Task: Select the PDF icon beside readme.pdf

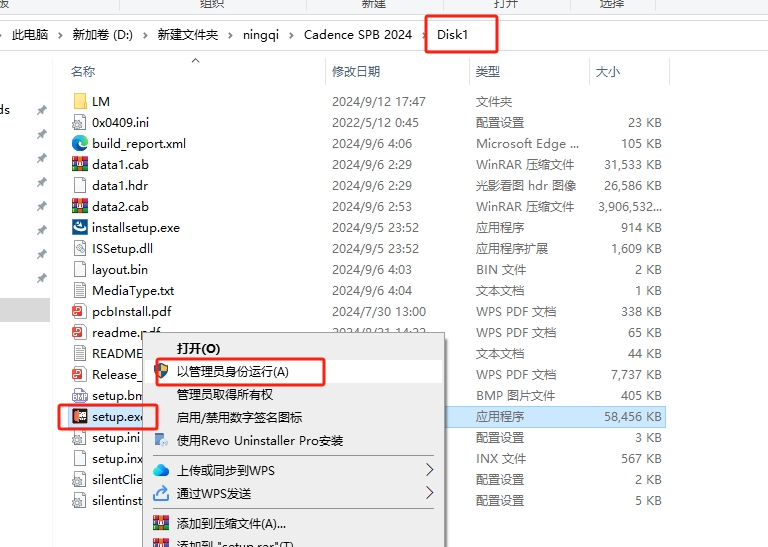Action: 80,333
